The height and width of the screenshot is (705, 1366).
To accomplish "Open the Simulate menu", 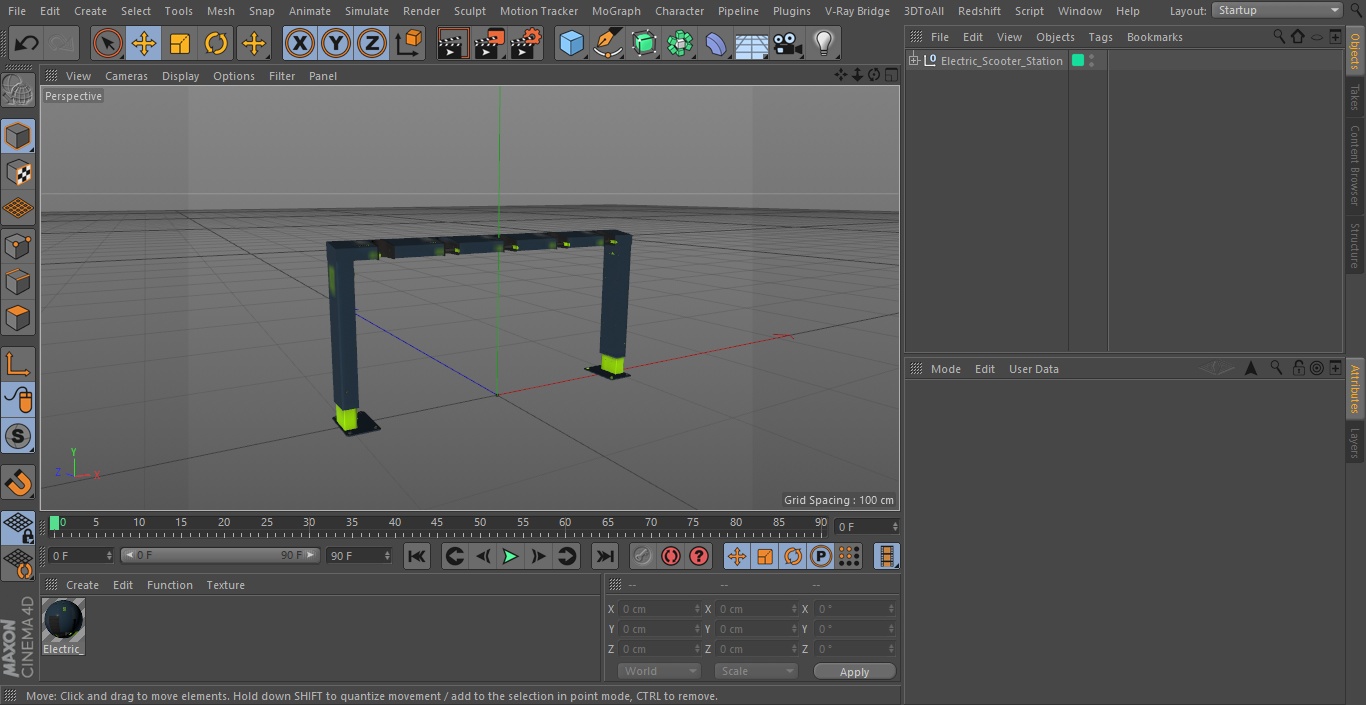I will (366, 11).
